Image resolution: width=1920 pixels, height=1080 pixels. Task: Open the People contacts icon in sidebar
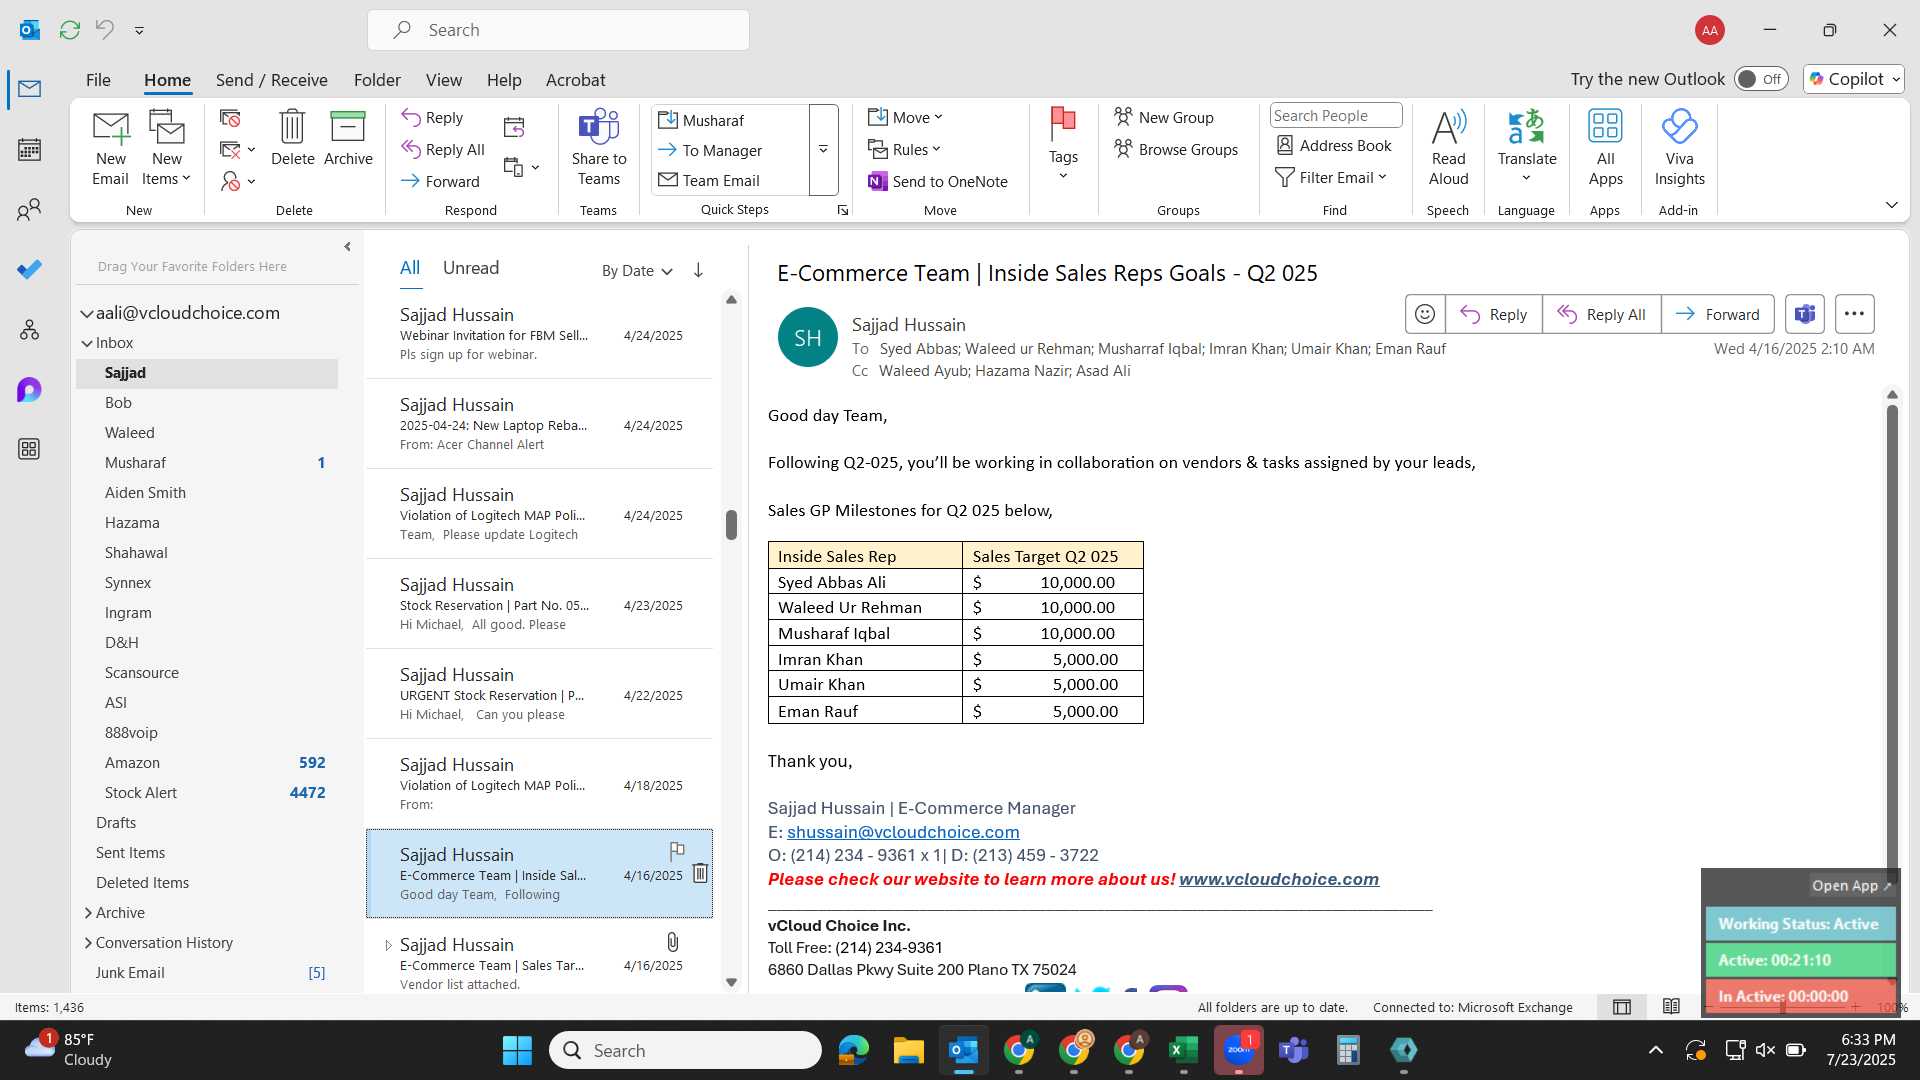point(29,210)
